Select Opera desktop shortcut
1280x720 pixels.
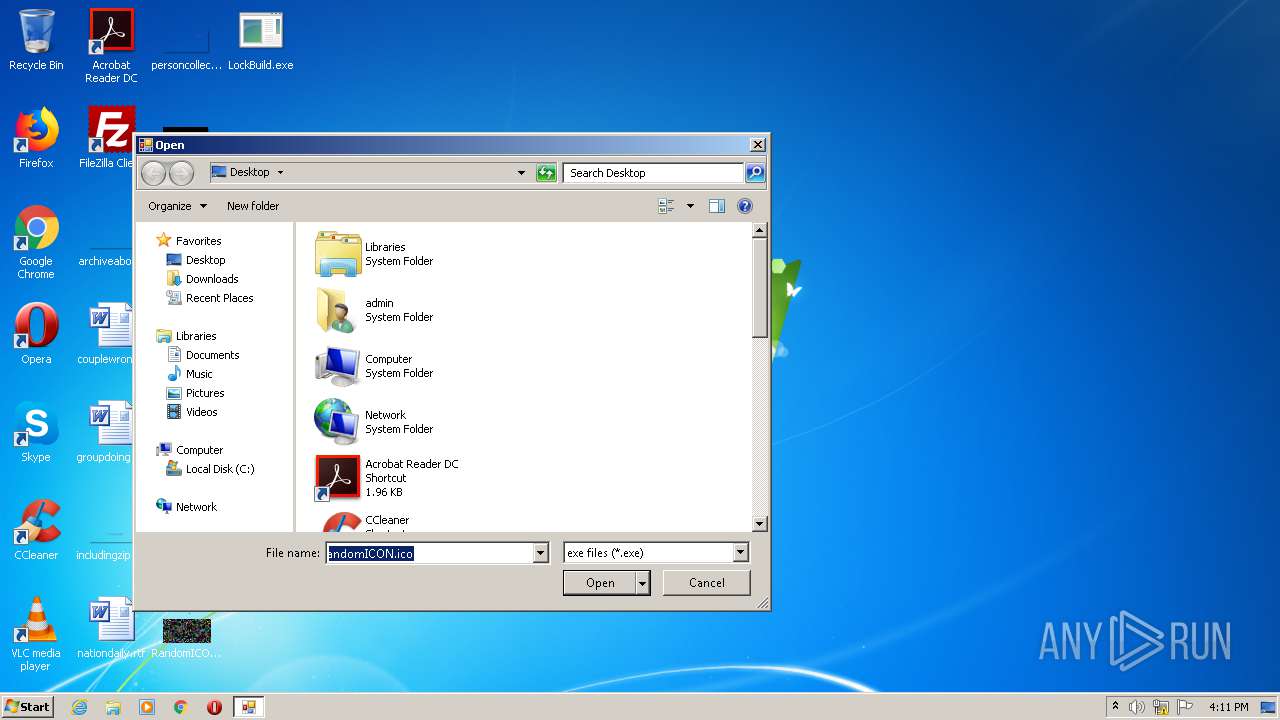point(36,334)
